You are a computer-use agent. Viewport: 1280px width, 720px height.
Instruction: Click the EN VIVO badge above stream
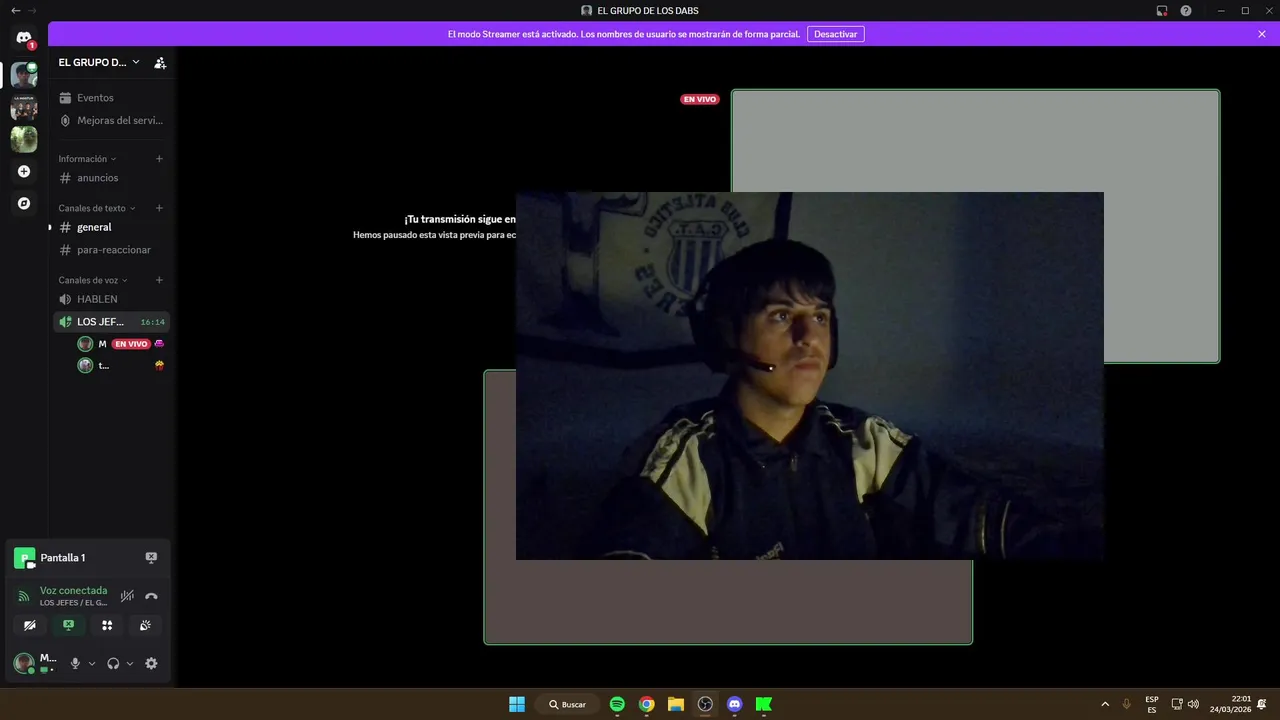point(700,99)
